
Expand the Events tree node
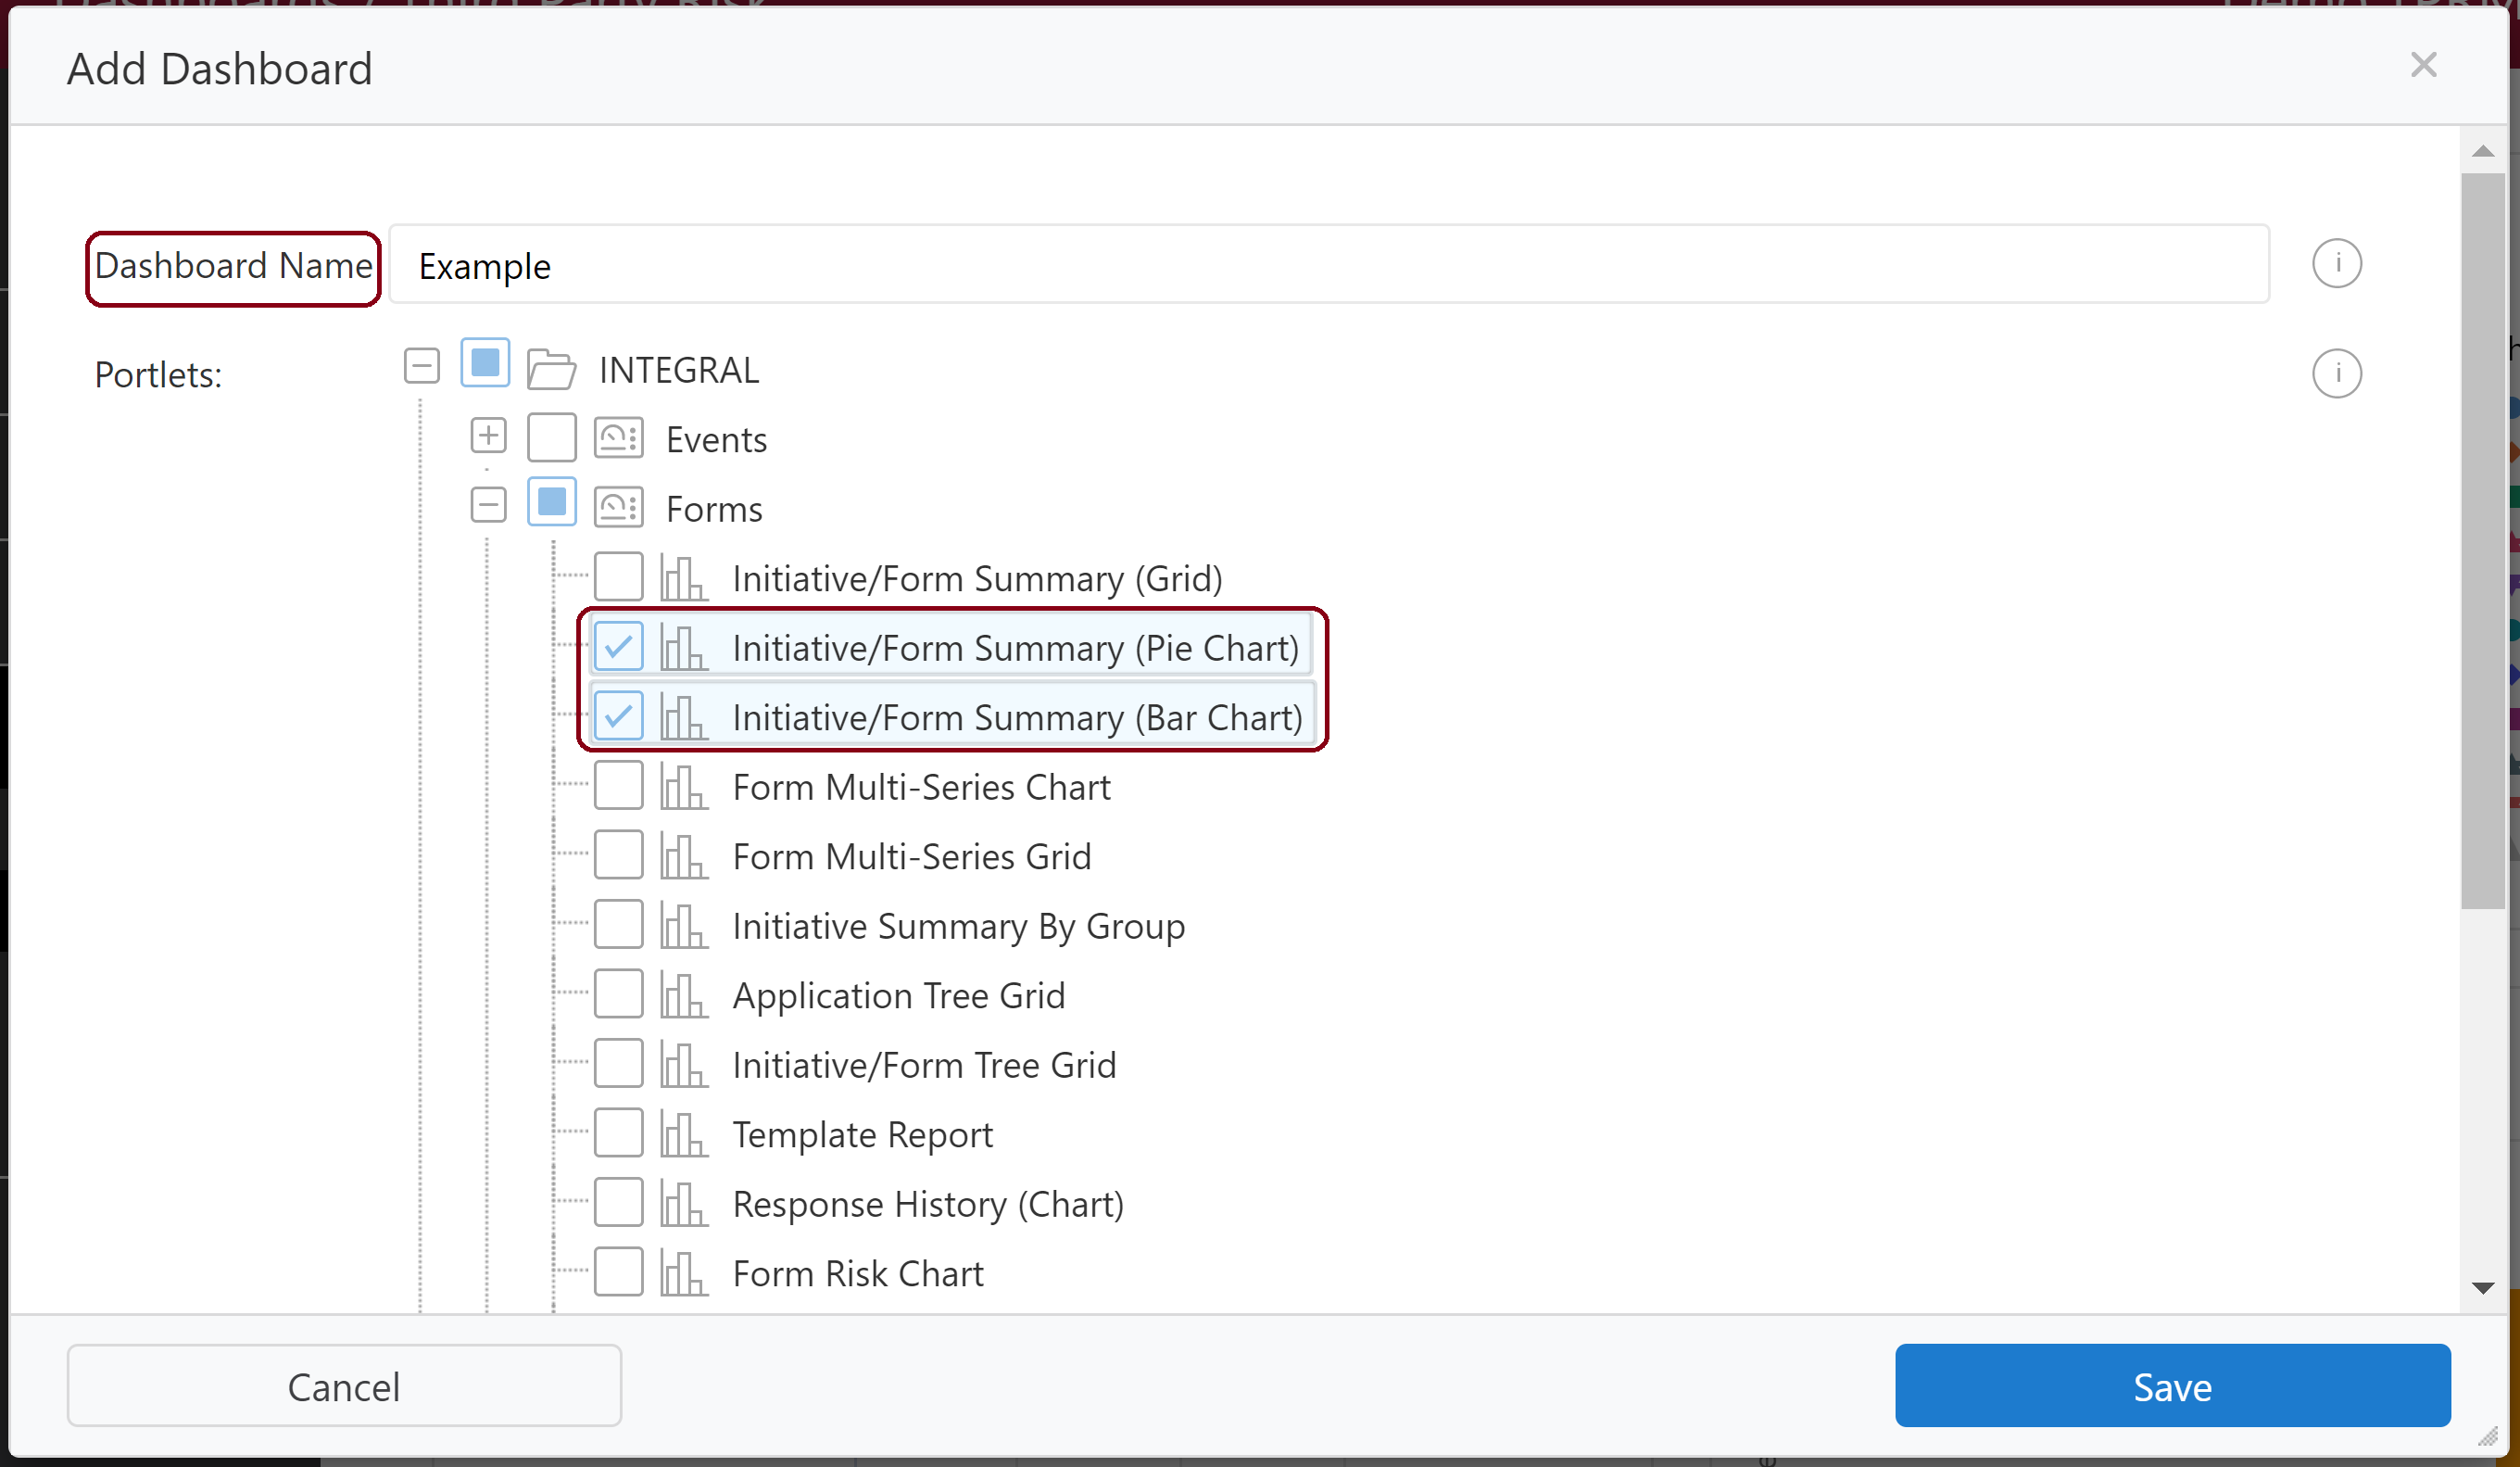tap(488, 436)
